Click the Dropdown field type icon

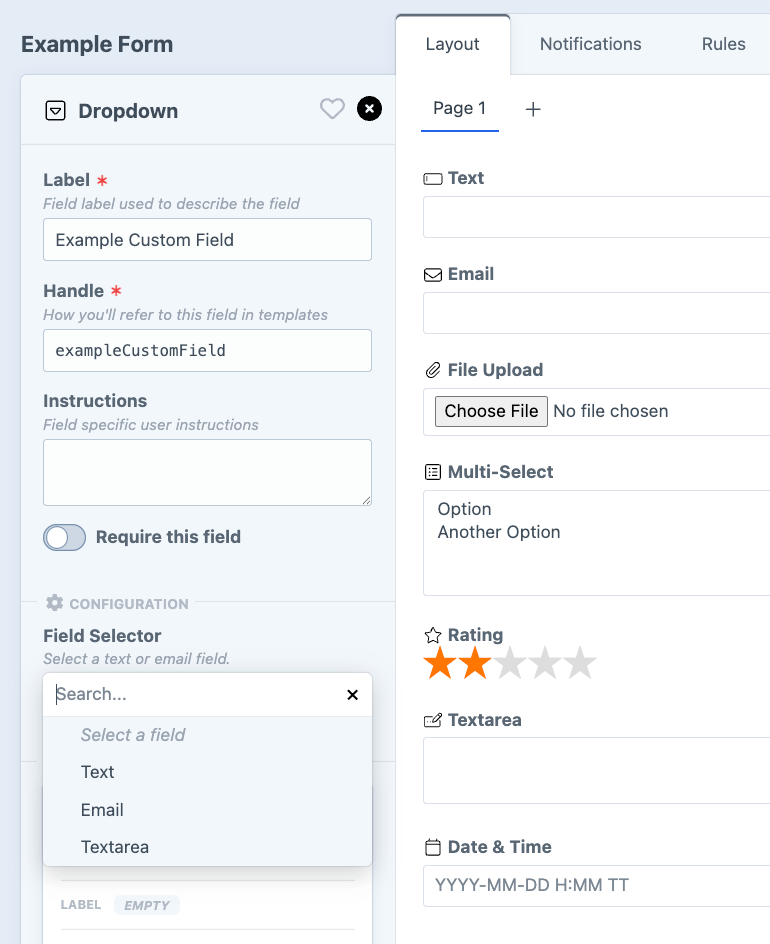(x=56, y=111)
